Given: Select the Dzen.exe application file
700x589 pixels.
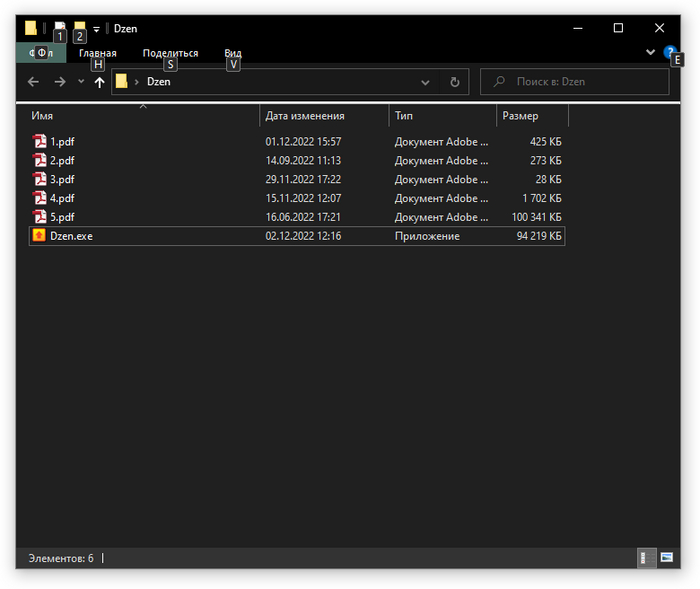Looking at the screenshot, I should 71,236.
